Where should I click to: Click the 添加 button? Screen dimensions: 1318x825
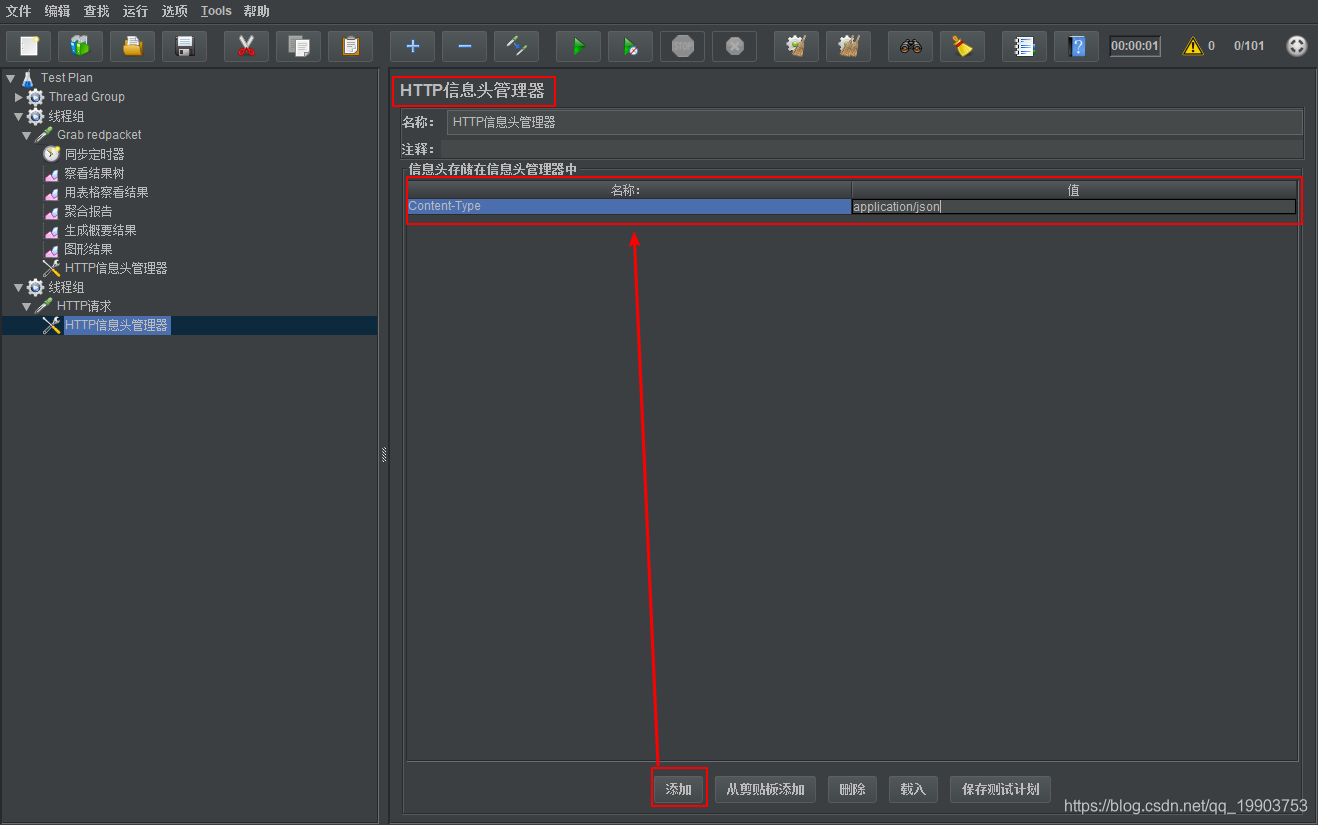click(x=679, y=789)
